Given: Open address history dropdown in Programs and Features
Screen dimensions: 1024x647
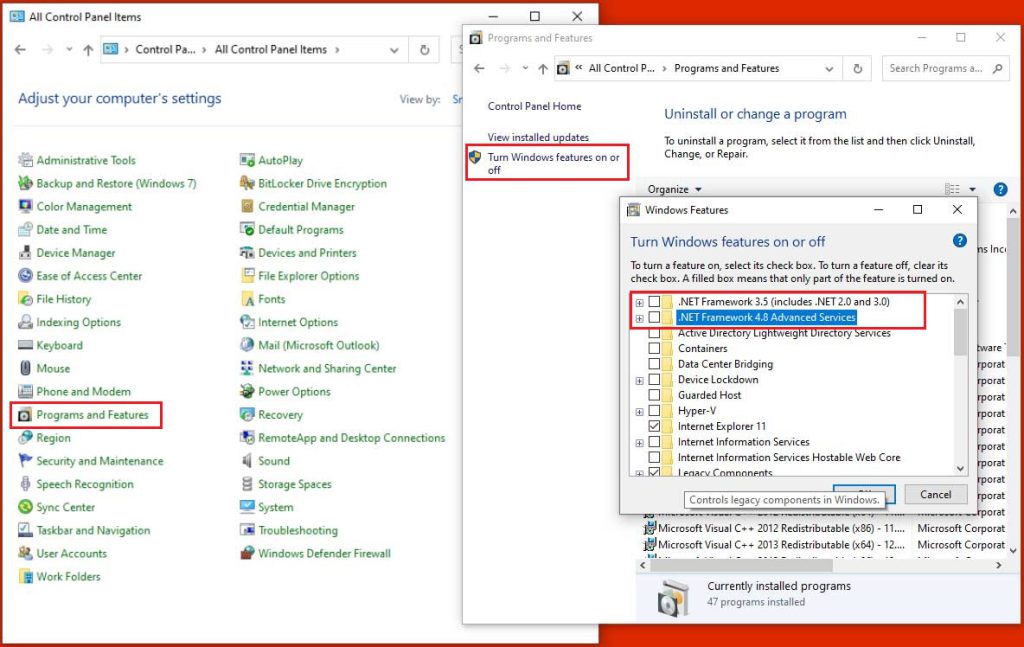Looking at the screenshot, I should (829, 69).
